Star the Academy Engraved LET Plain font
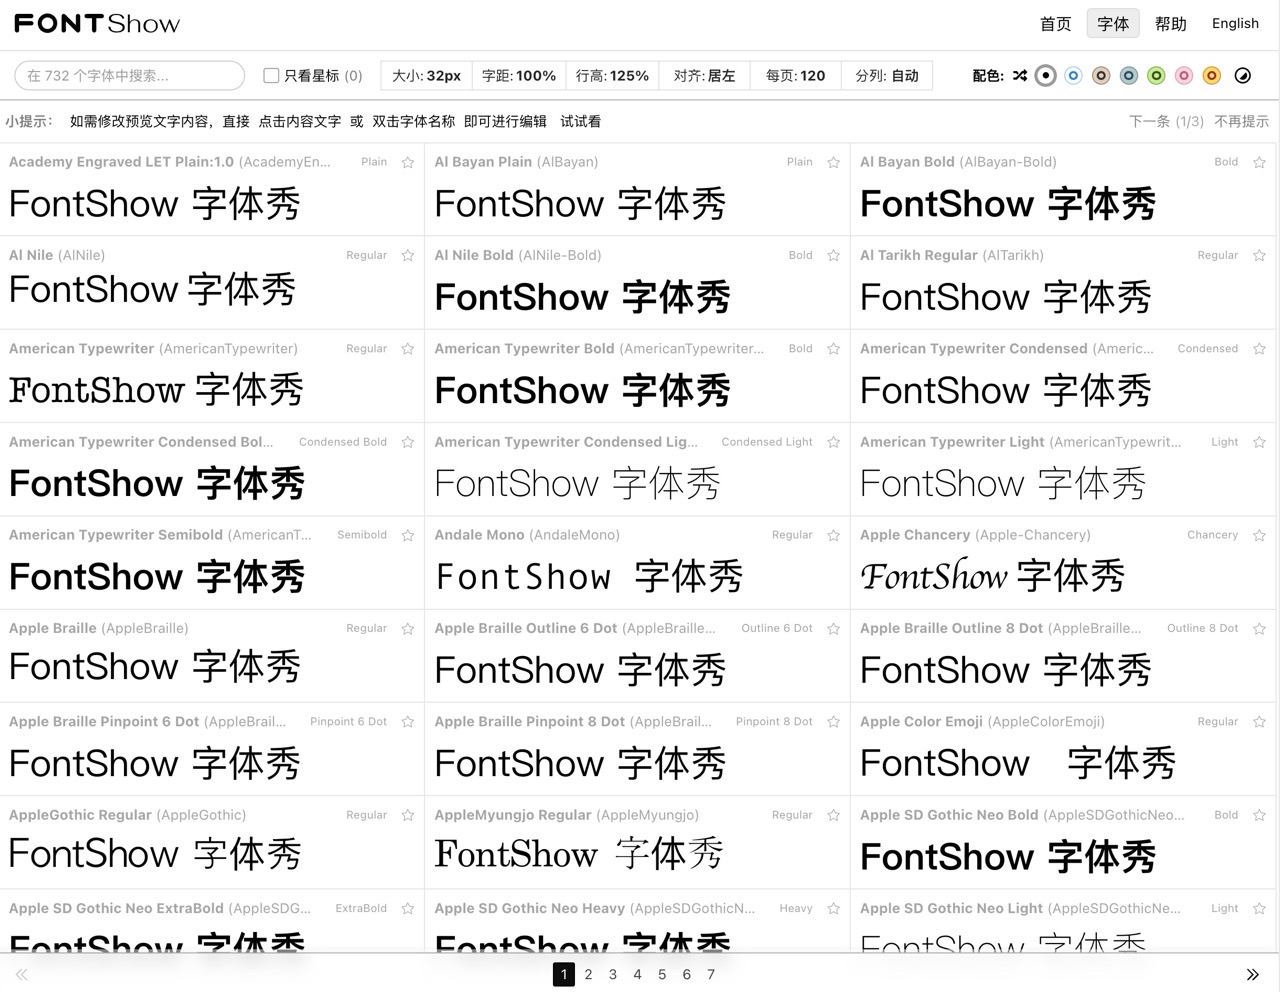 (x=408, y=162)
